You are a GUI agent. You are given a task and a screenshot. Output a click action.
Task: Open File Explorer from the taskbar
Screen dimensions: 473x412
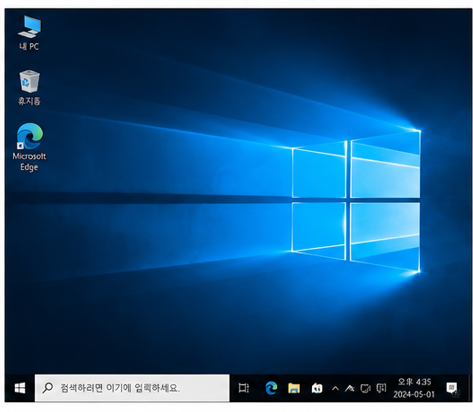coord(294,388)
